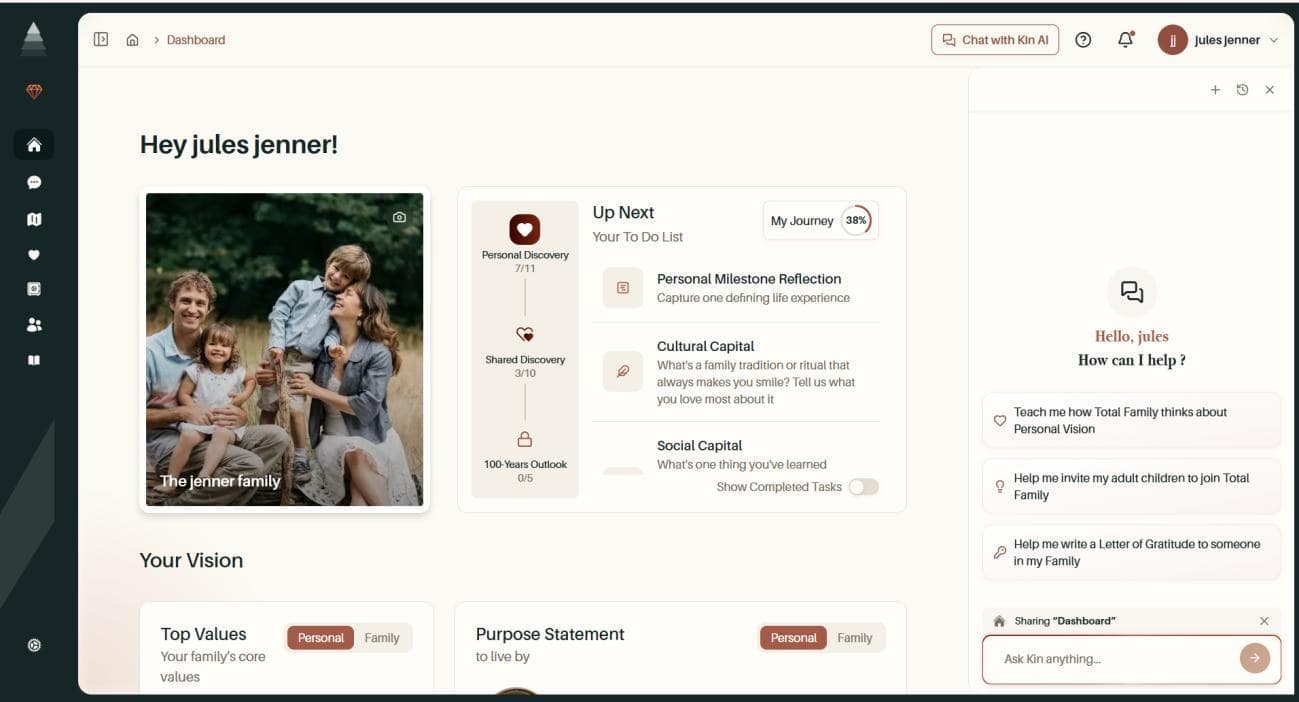Select Family in Purpose Statement toggle
This screenshot has width=1299, height=702.
855,638
